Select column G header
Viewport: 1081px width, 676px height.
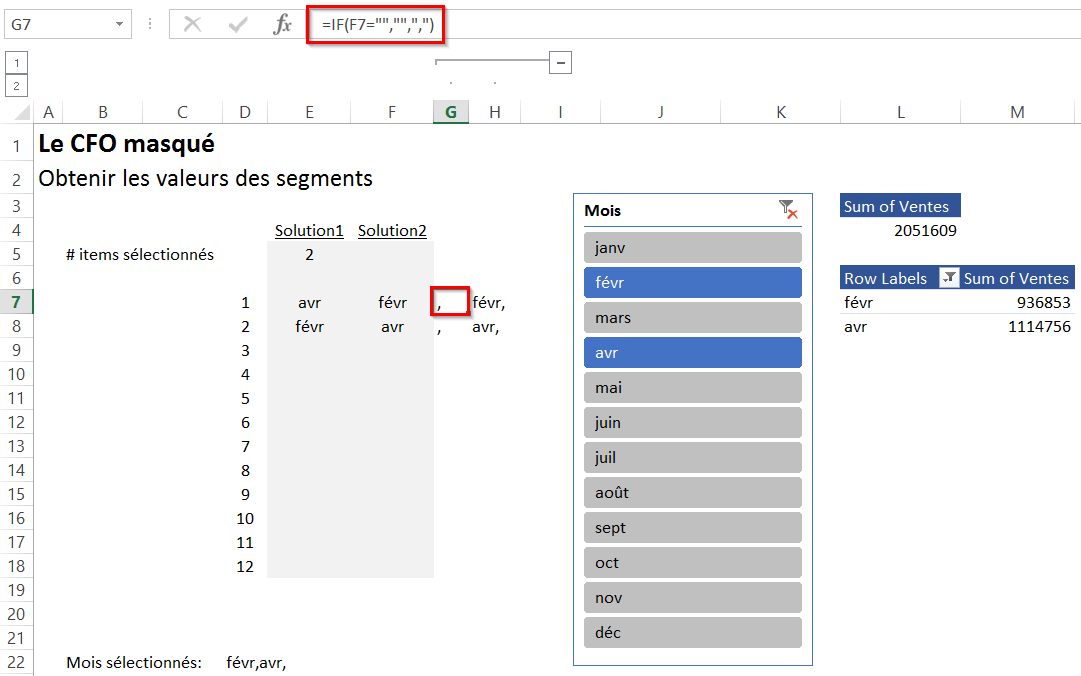point(451,112)
